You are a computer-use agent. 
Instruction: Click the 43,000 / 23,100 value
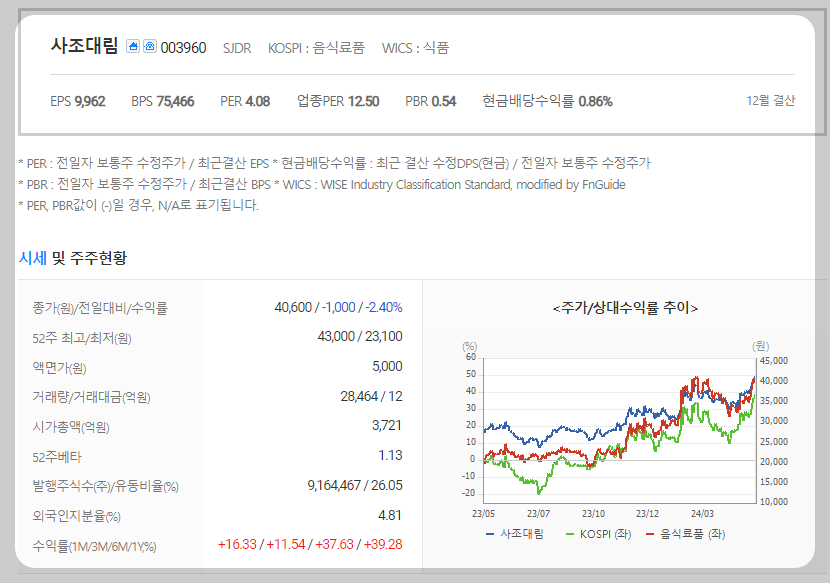pos(360,336)
